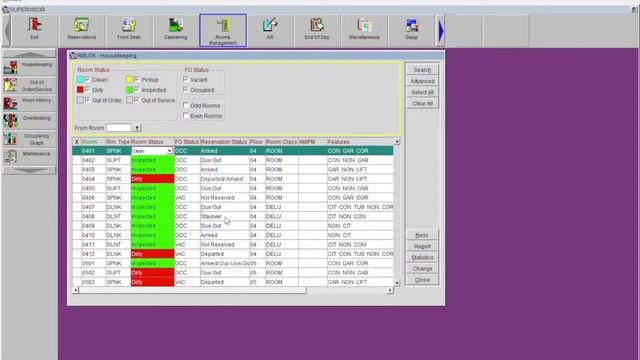Select room 0501 in the table
Viewport: 640px width, 360px height.
(233, 263)
